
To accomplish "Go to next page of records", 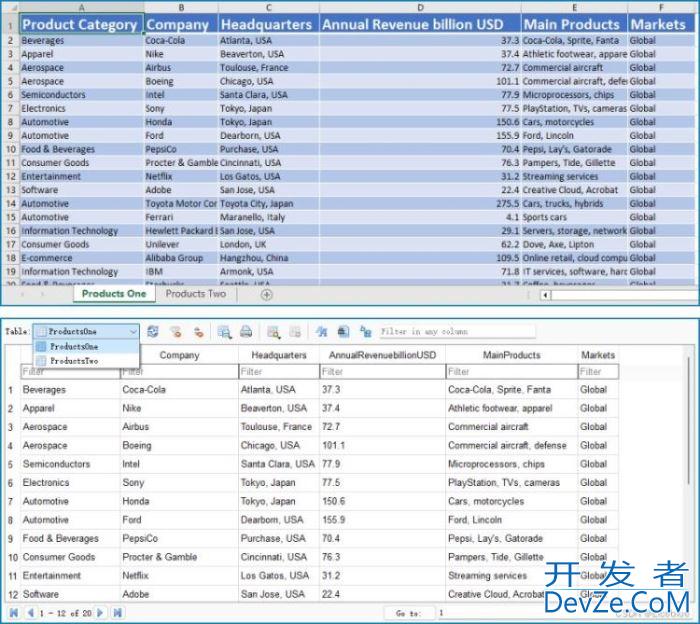I will (100, 613).
